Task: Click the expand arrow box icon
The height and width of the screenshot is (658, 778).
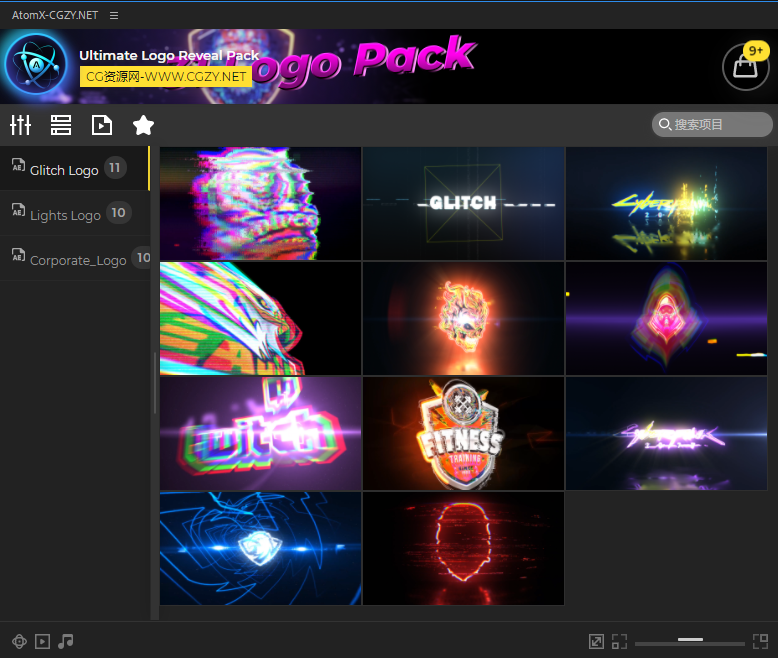Action: click(596, 642)
